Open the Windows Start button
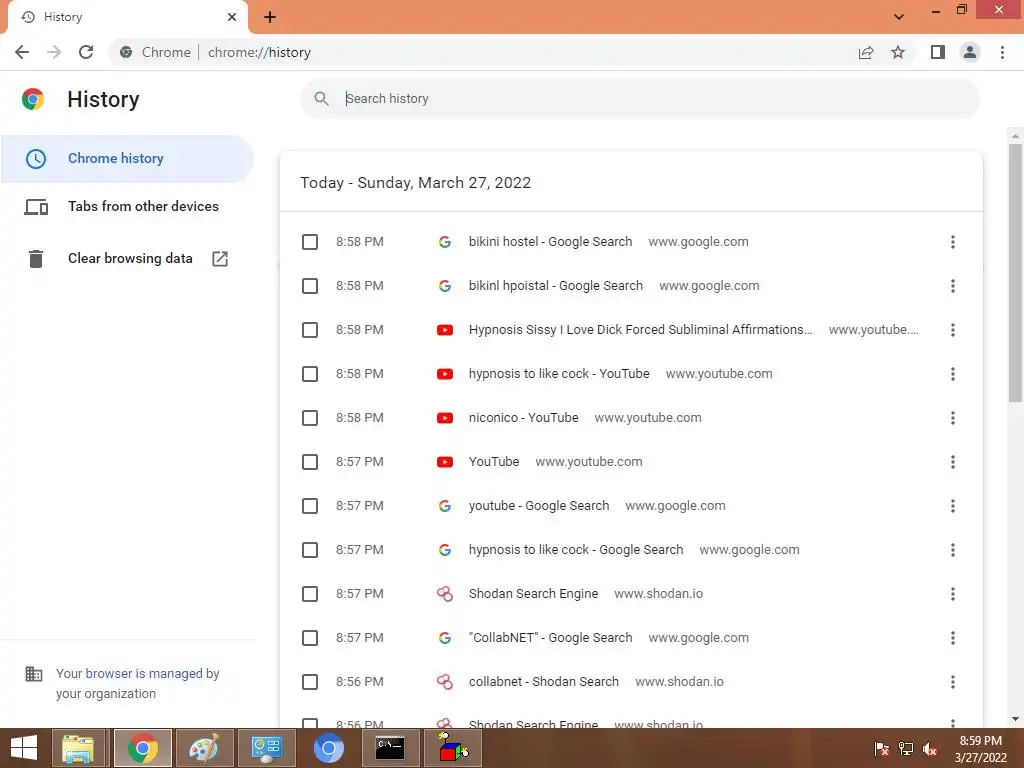Viewport: 1024px width, 768px height. point(23,748)
